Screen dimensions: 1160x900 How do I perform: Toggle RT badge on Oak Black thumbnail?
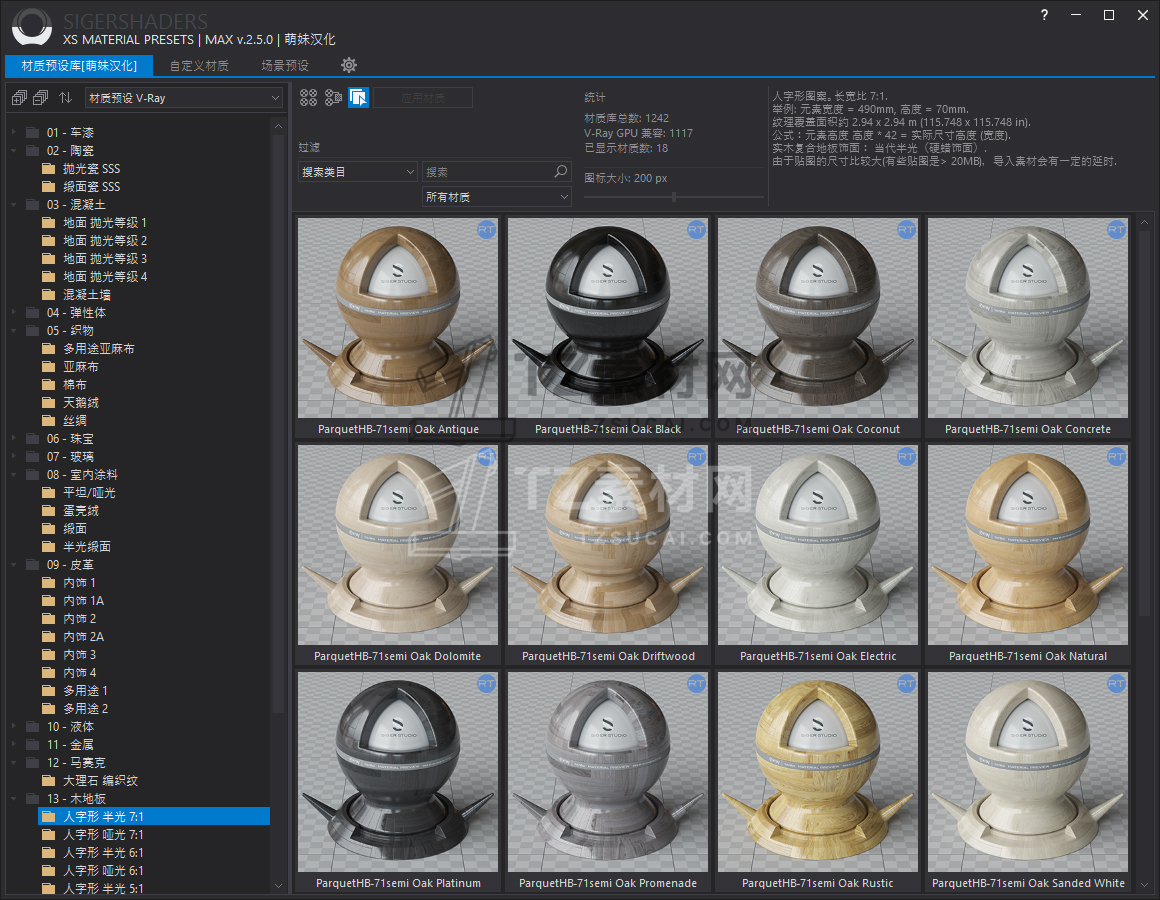696,230
